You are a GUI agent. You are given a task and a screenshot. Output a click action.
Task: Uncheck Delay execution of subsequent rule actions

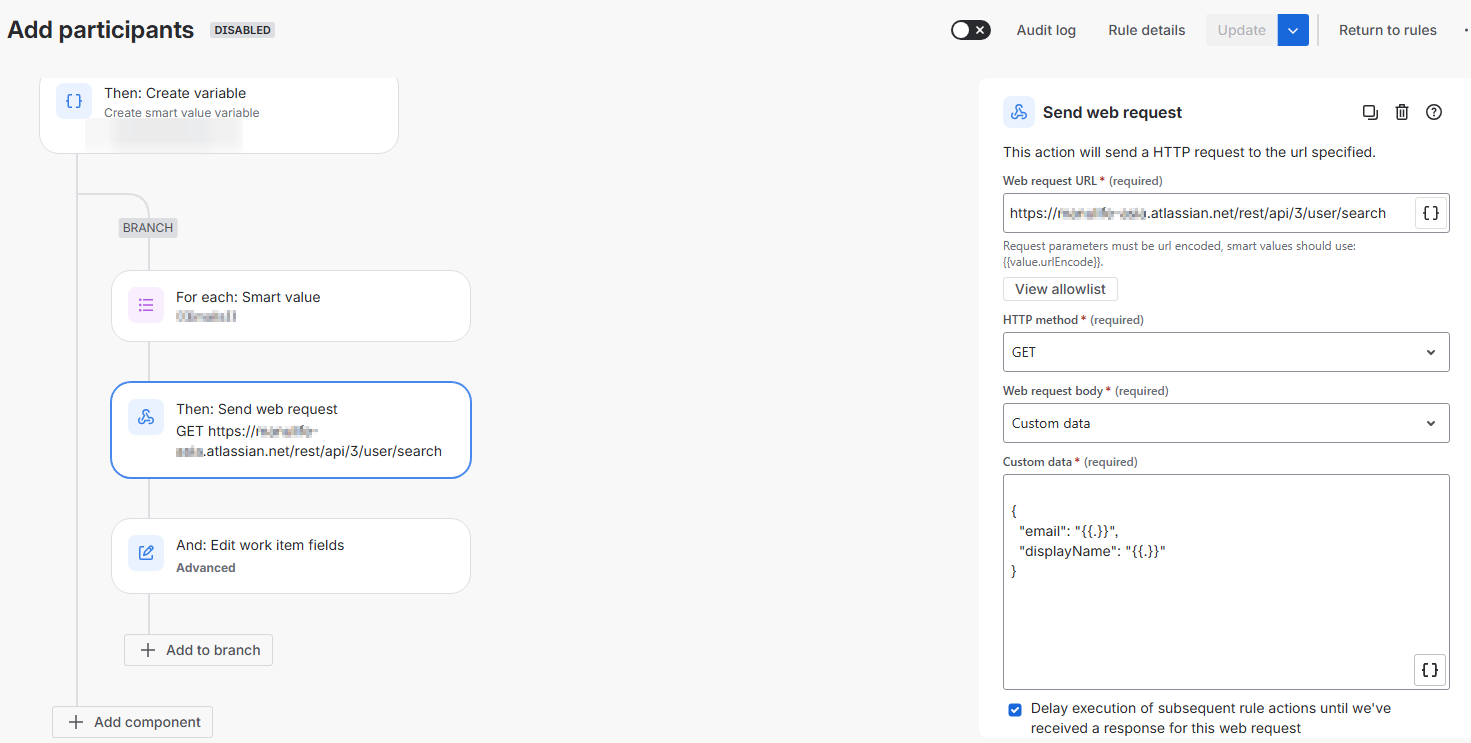coord(1015,709)
